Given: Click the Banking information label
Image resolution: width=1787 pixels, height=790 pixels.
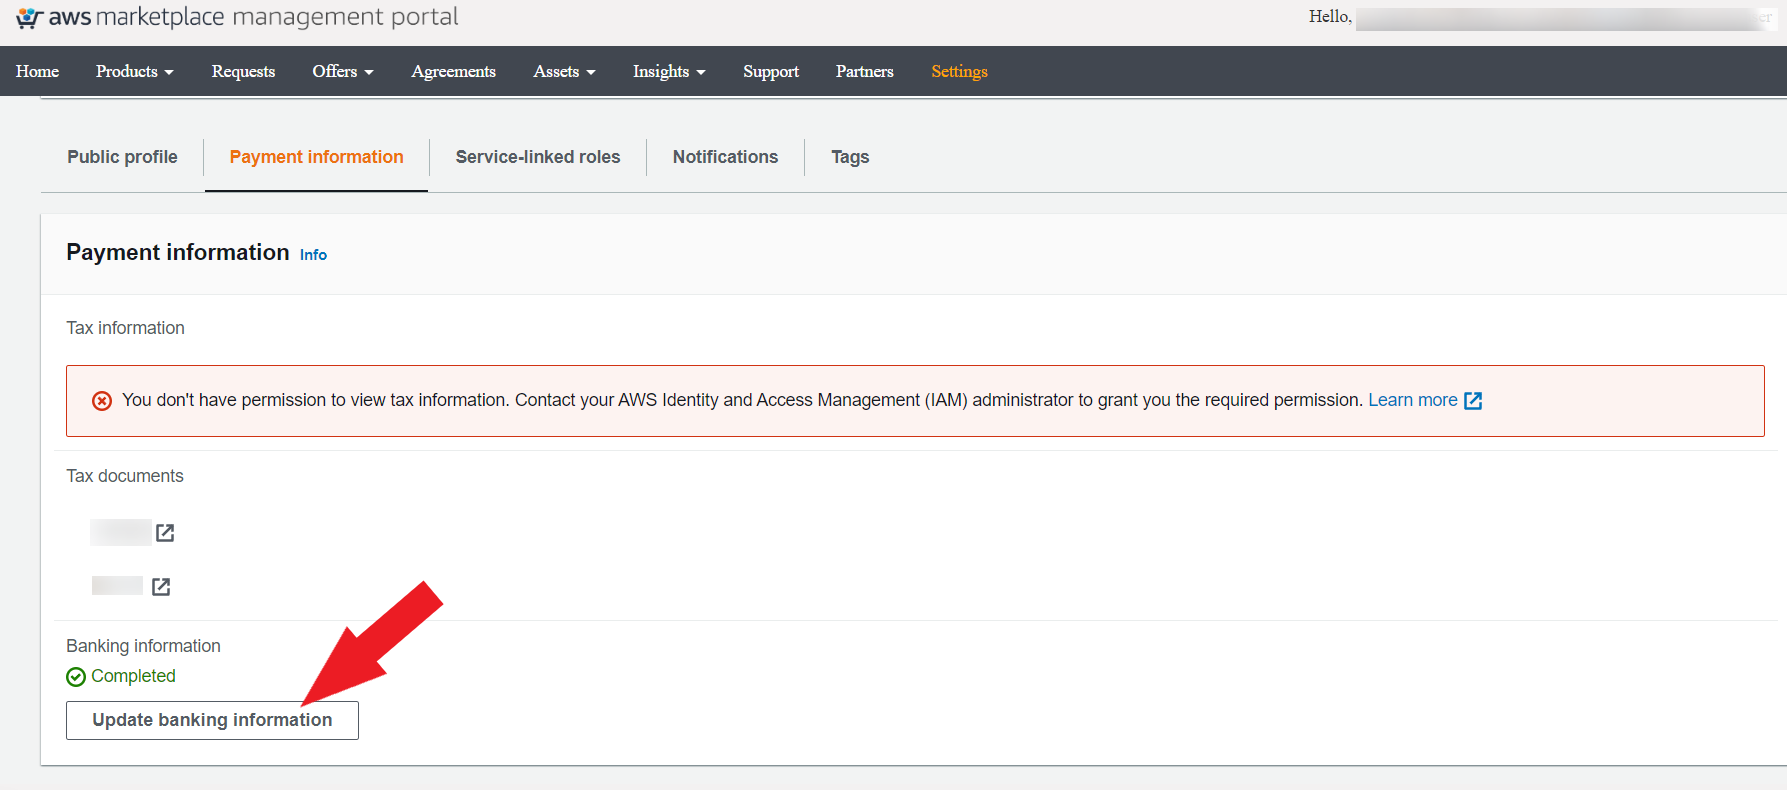Looking at the screenshot, I should coord(143,646).
